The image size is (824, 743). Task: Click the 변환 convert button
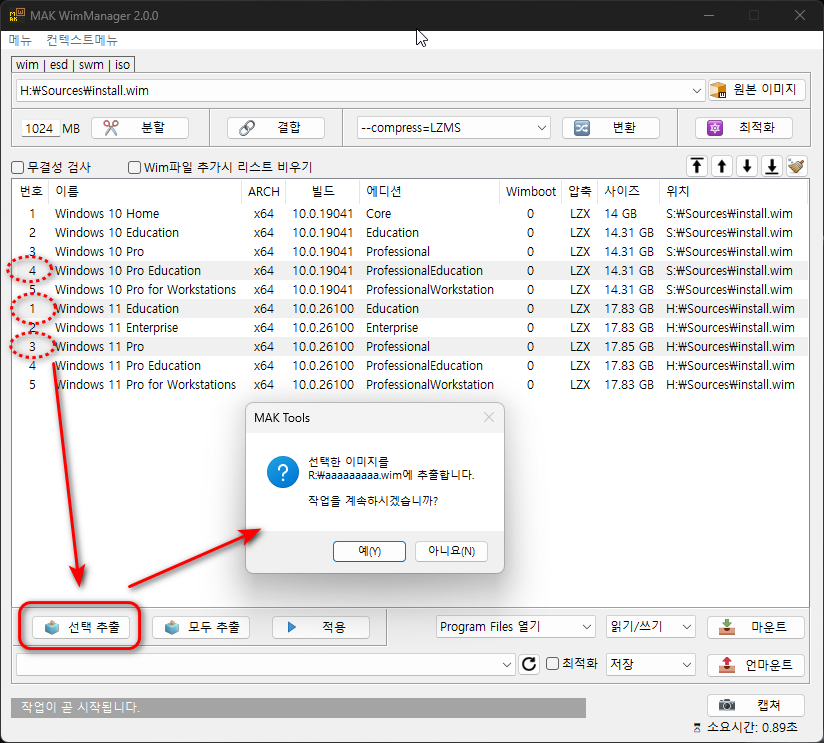611,128
